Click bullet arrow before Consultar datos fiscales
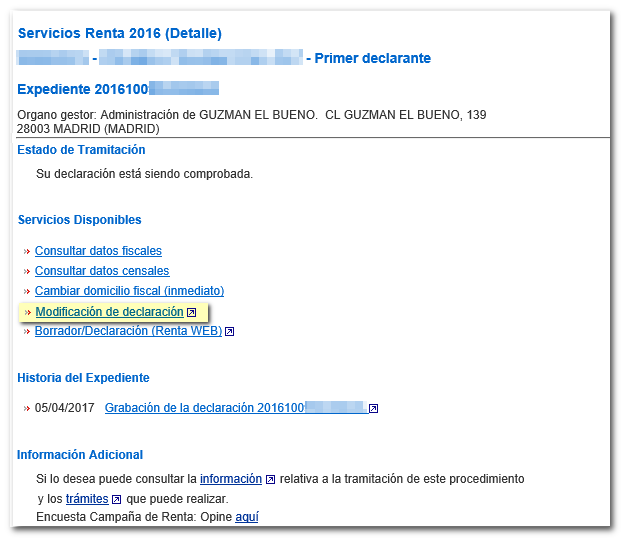Image resolution: width=621 pixels, height=538 pixels. click(27, 252)
